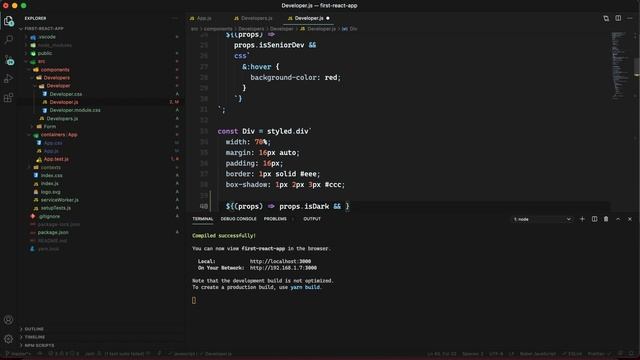Open Developers.js in the explorer tree
This screenshot has width=640, height=360.
point(62,119)
